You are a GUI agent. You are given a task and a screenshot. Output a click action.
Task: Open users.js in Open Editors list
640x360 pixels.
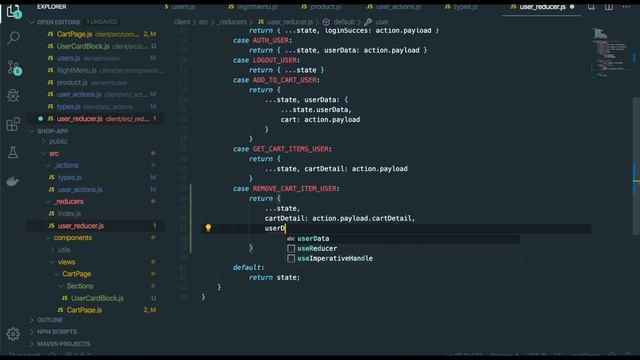[x=96, y=58]
